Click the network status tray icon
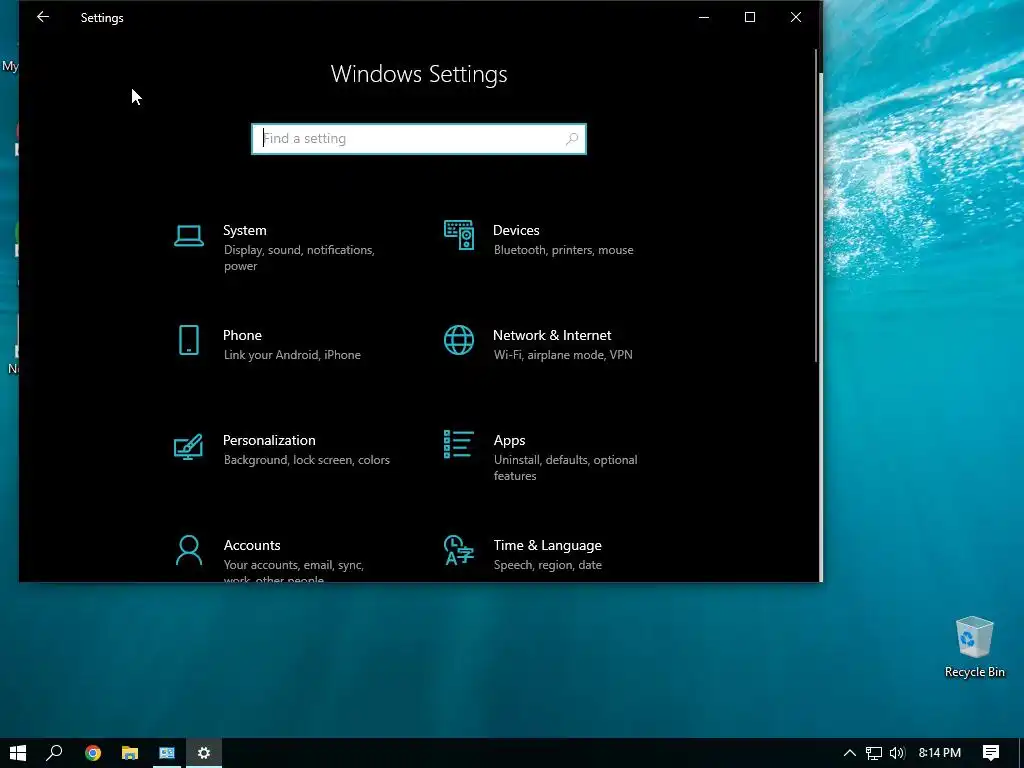The height and width of the screenshot is (768, 1024). point(874,753)
